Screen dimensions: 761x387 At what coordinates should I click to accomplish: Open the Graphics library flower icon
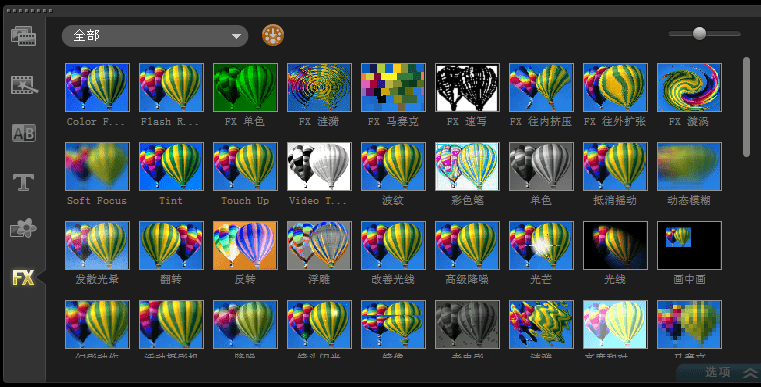[x=23, y=228]
